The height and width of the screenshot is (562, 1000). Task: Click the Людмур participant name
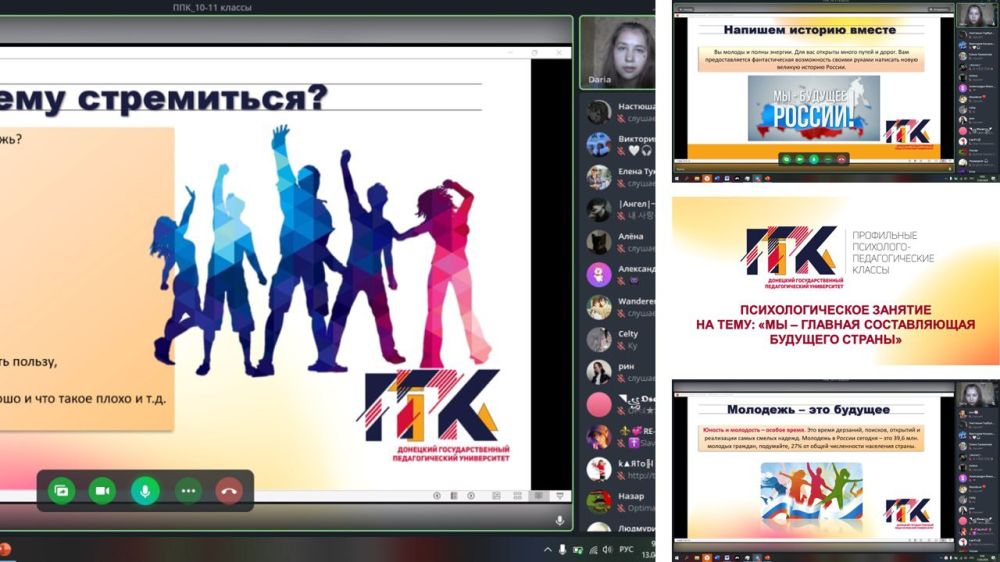636,528
